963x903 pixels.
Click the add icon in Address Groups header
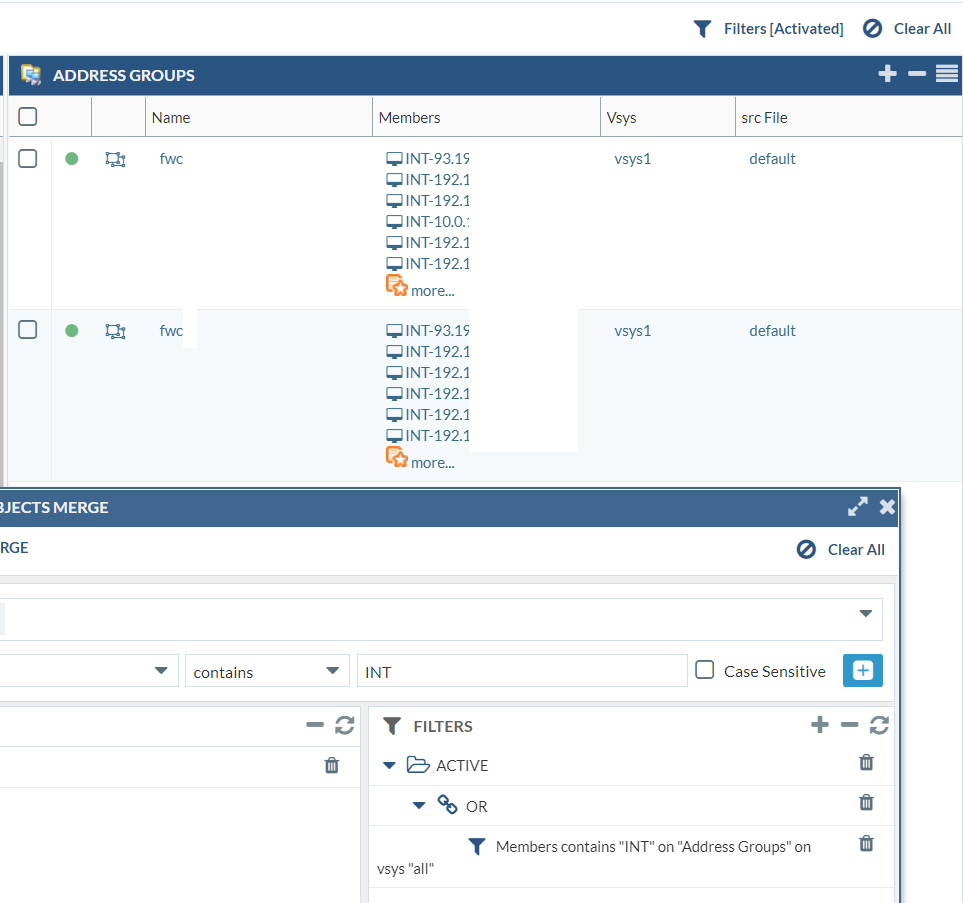(x=887, y=74)
